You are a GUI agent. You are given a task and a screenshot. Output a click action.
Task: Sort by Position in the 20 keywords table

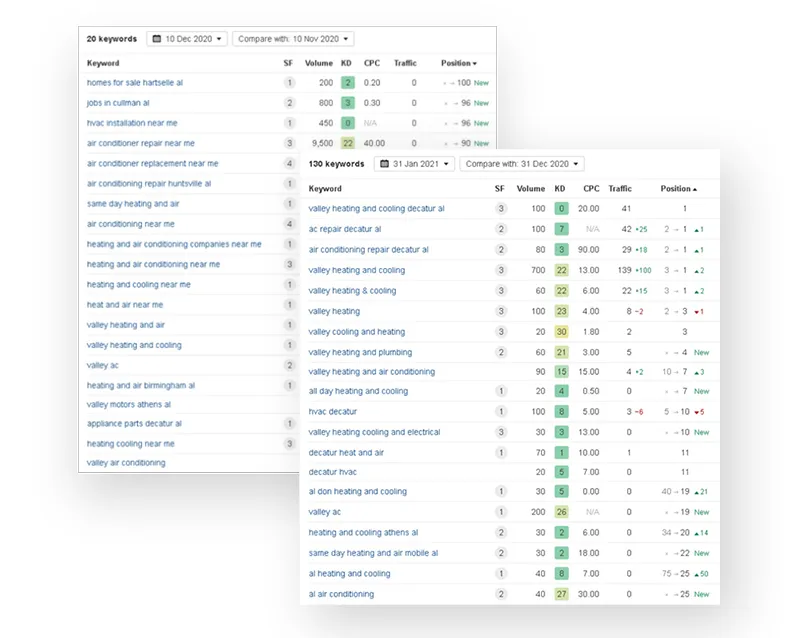point(459,63)
